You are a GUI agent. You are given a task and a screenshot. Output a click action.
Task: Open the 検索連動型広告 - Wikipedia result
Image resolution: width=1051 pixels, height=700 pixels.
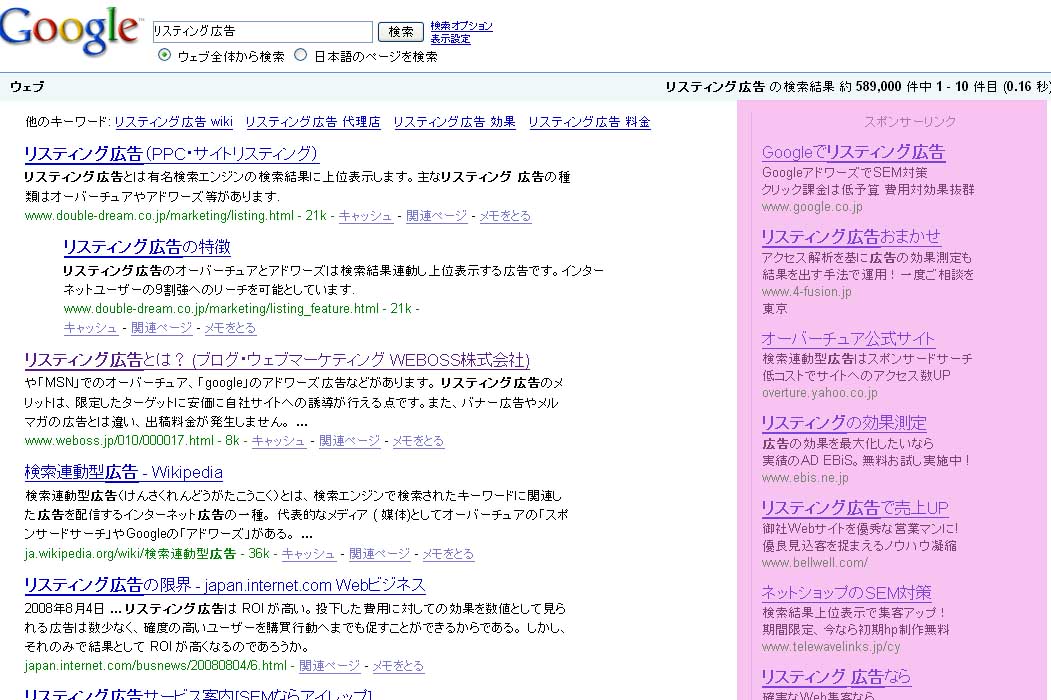(x=123, y=472)
